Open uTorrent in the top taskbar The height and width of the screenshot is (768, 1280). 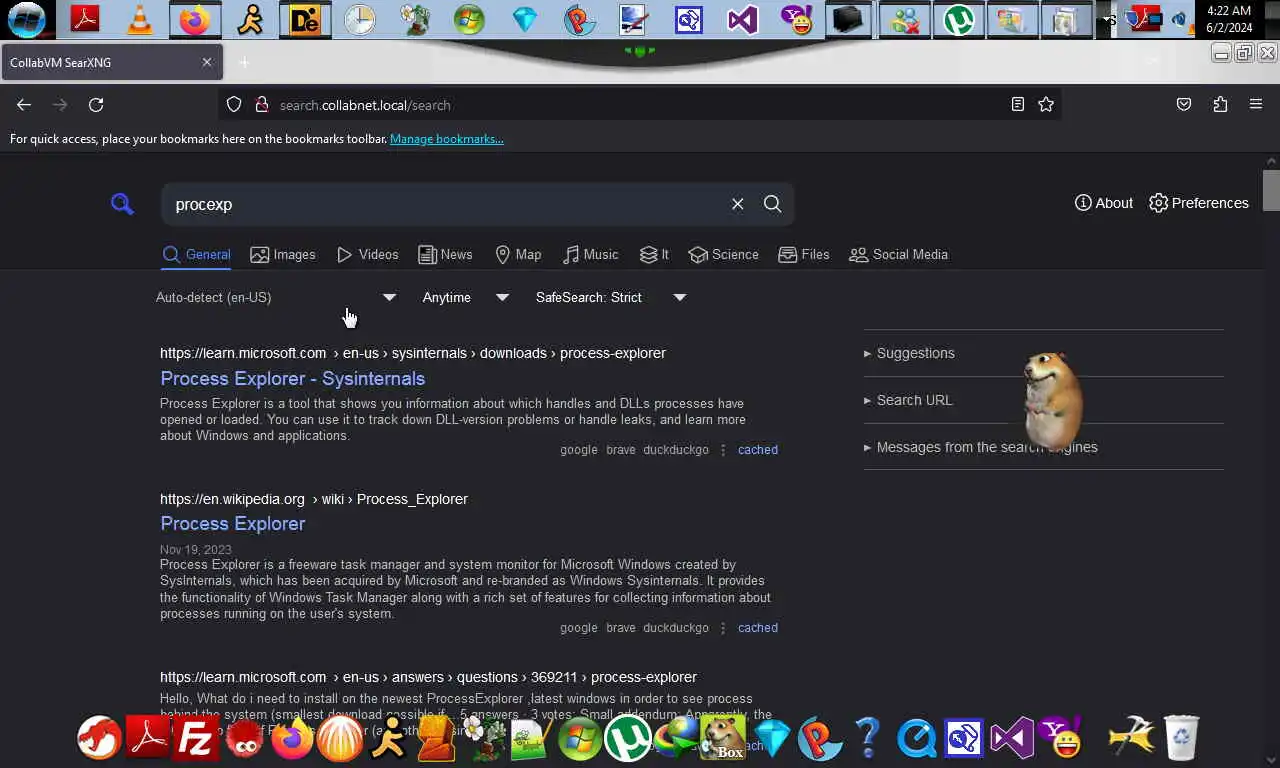[x=959, y=19]
